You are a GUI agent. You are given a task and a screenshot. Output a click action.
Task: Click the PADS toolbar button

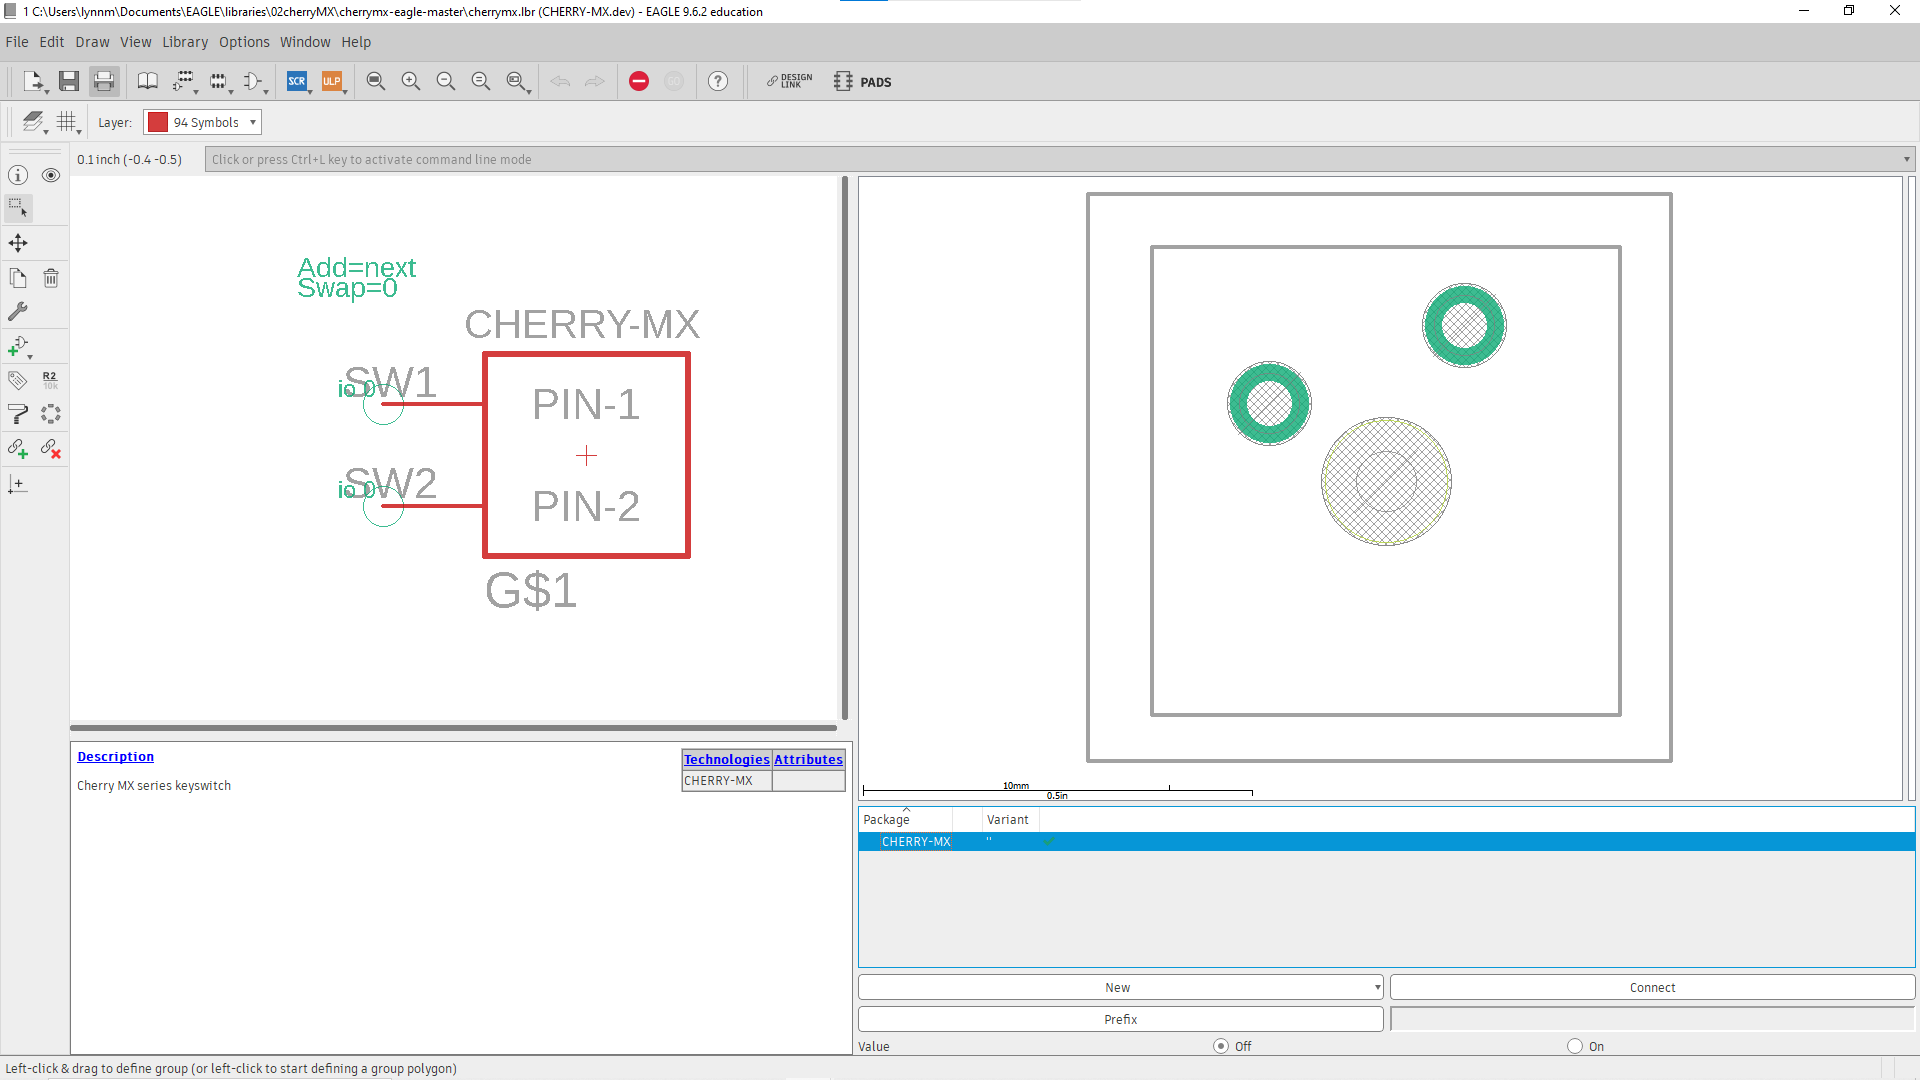pyautogui.click(x=863, y=82)
